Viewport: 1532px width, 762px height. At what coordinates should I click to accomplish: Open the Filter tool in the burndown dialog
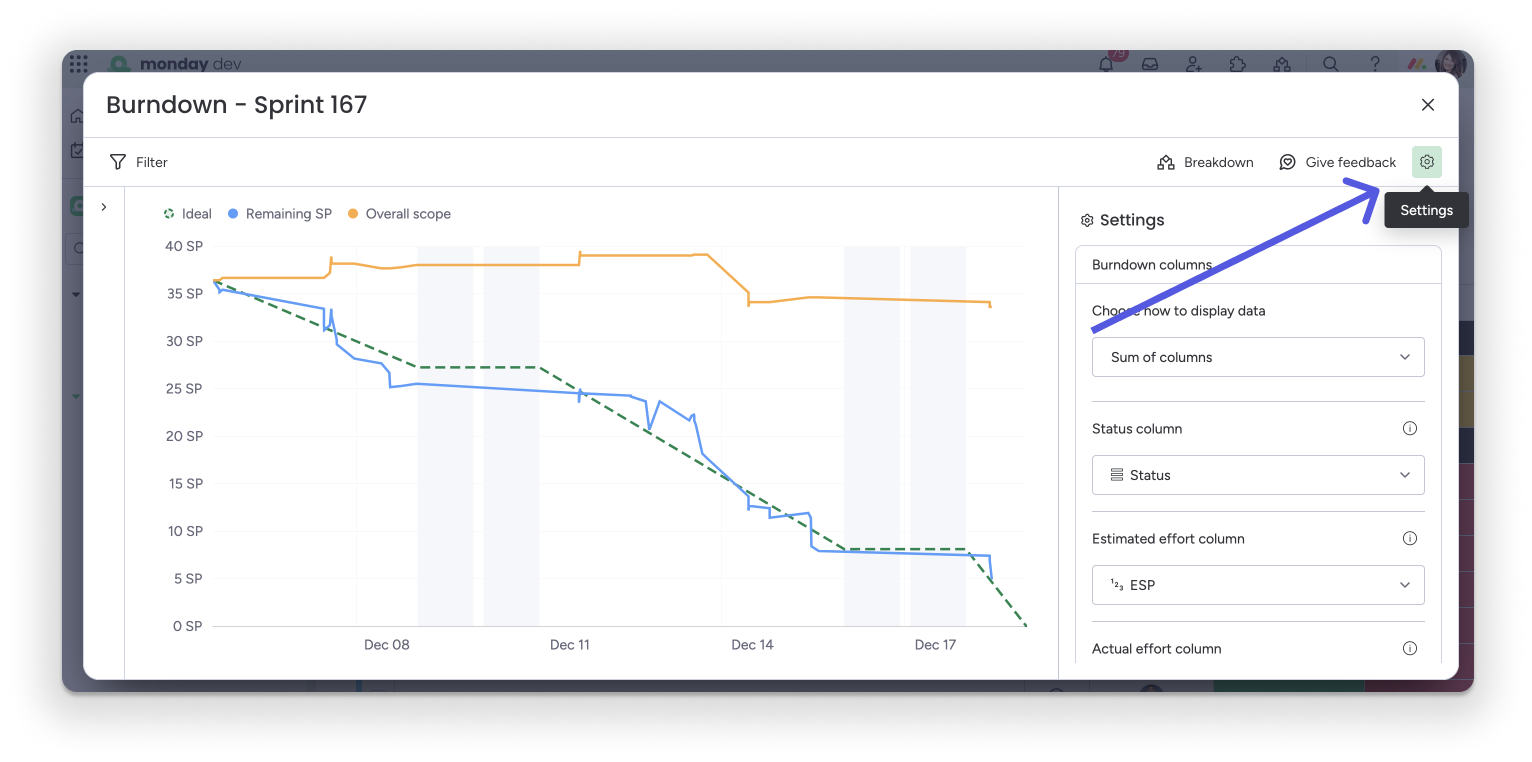point(139,161)
